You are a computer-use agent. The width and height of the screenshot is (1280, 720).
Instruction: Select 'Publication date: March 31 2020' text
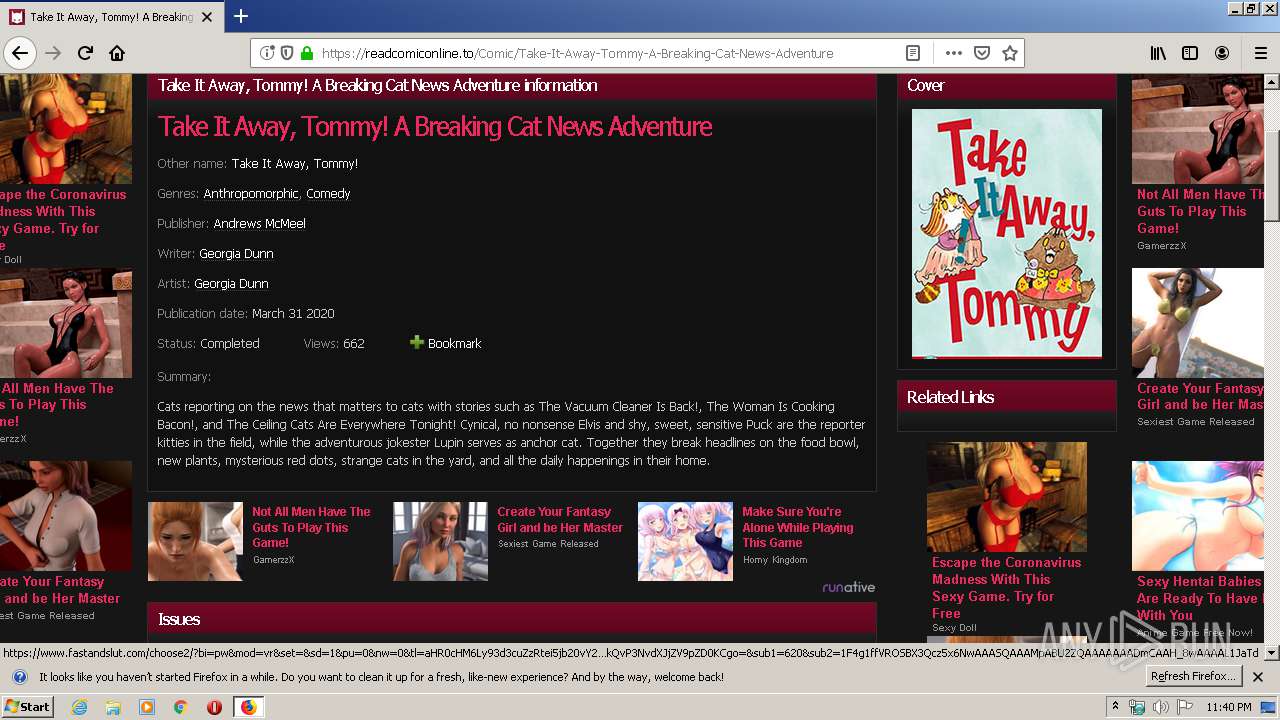pyautogui.click(x=246, y=313)
